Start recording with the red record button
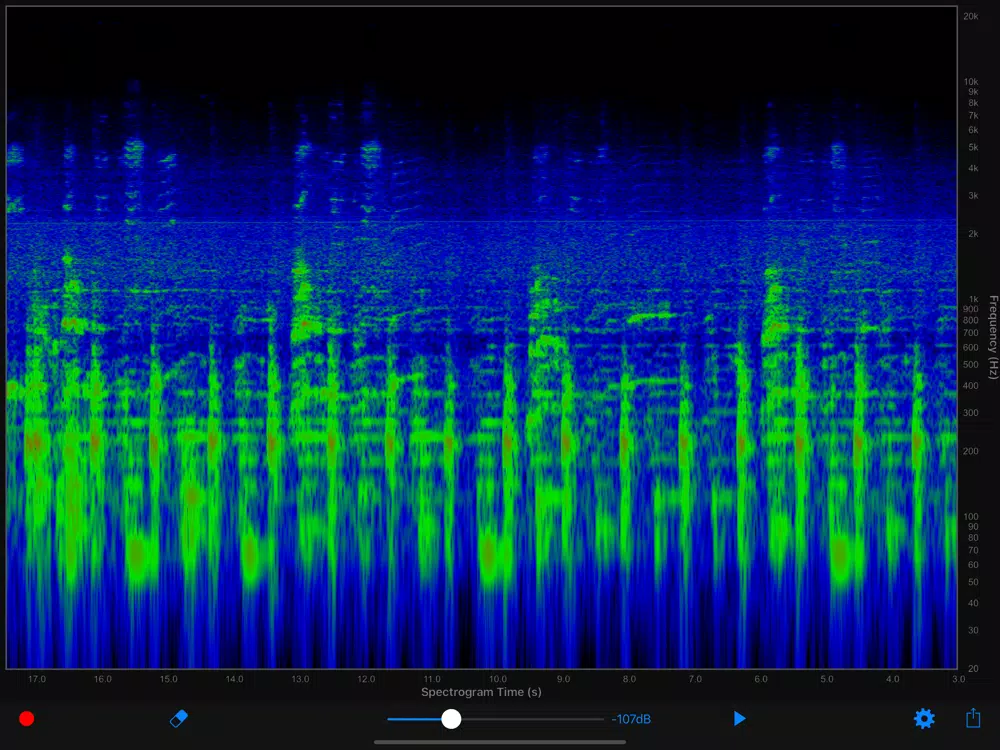Image resolution: width=1000 pixels, height=750 pixels. click(27, 719)
